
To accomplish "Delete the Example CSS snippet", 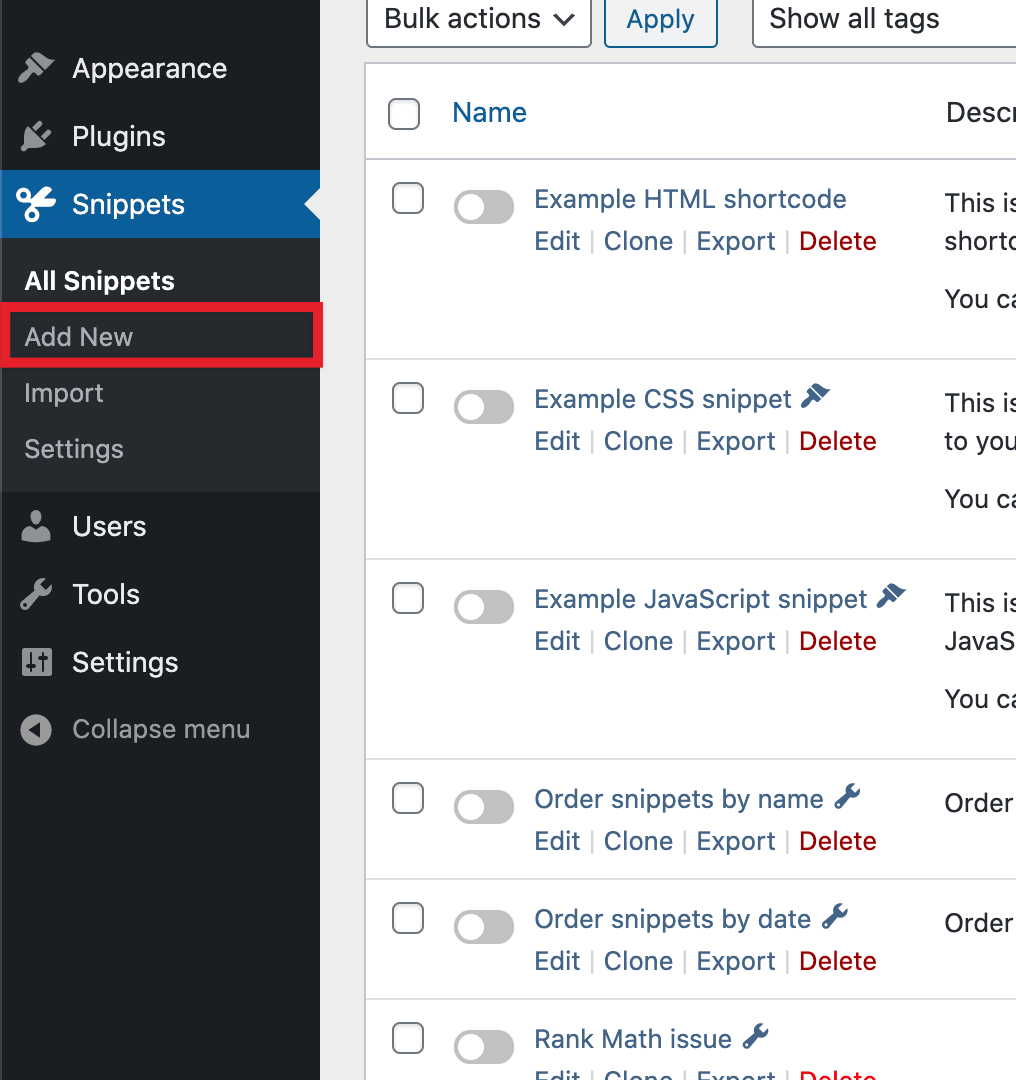I will coord(838,441).
